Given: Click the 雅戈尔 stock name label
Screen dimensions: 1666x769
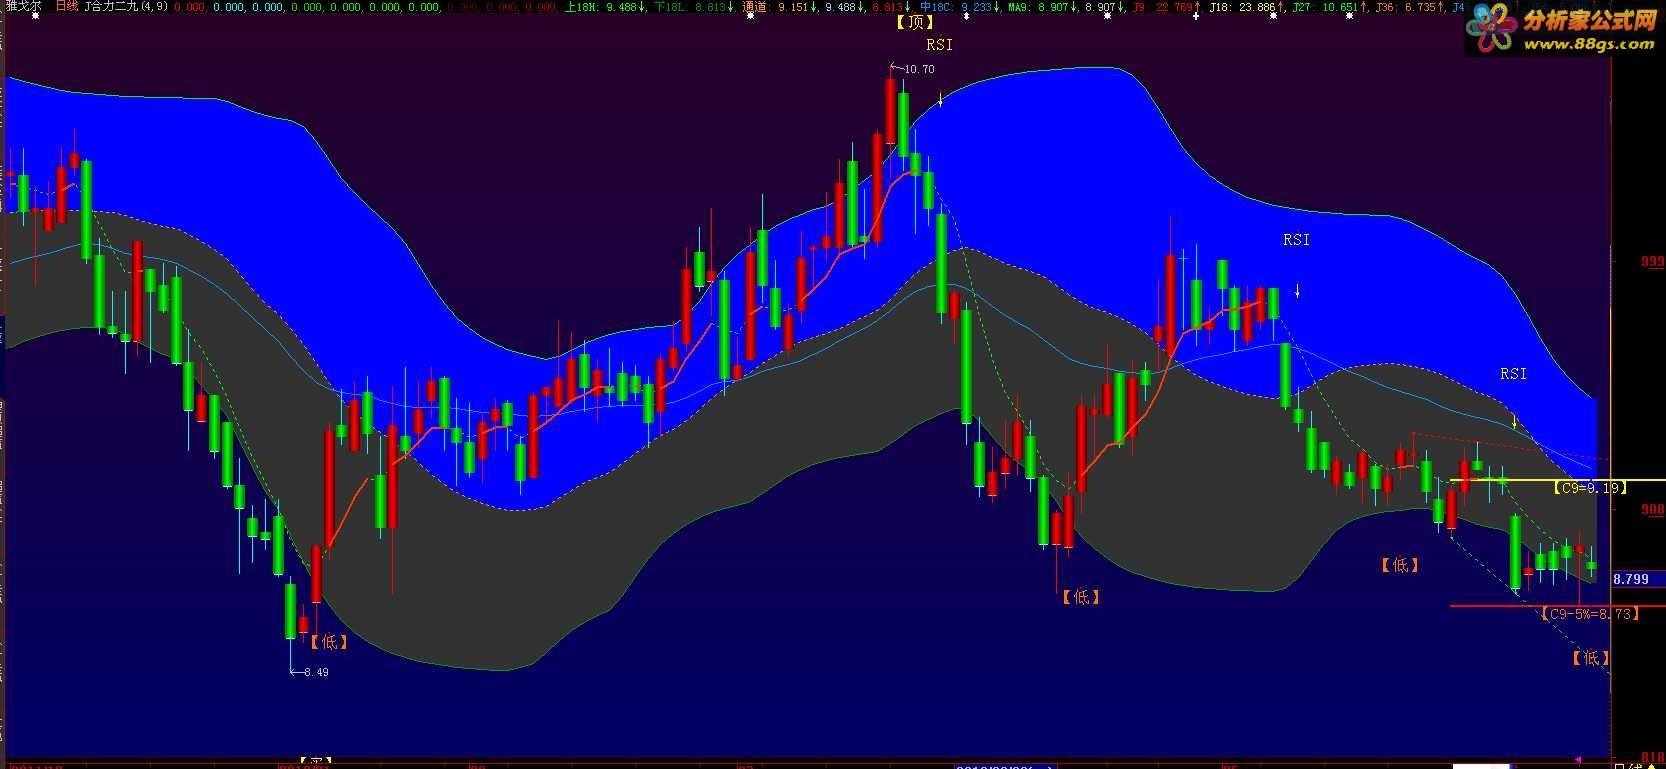Looking at the screenshot, I should (x=23, y=6).
